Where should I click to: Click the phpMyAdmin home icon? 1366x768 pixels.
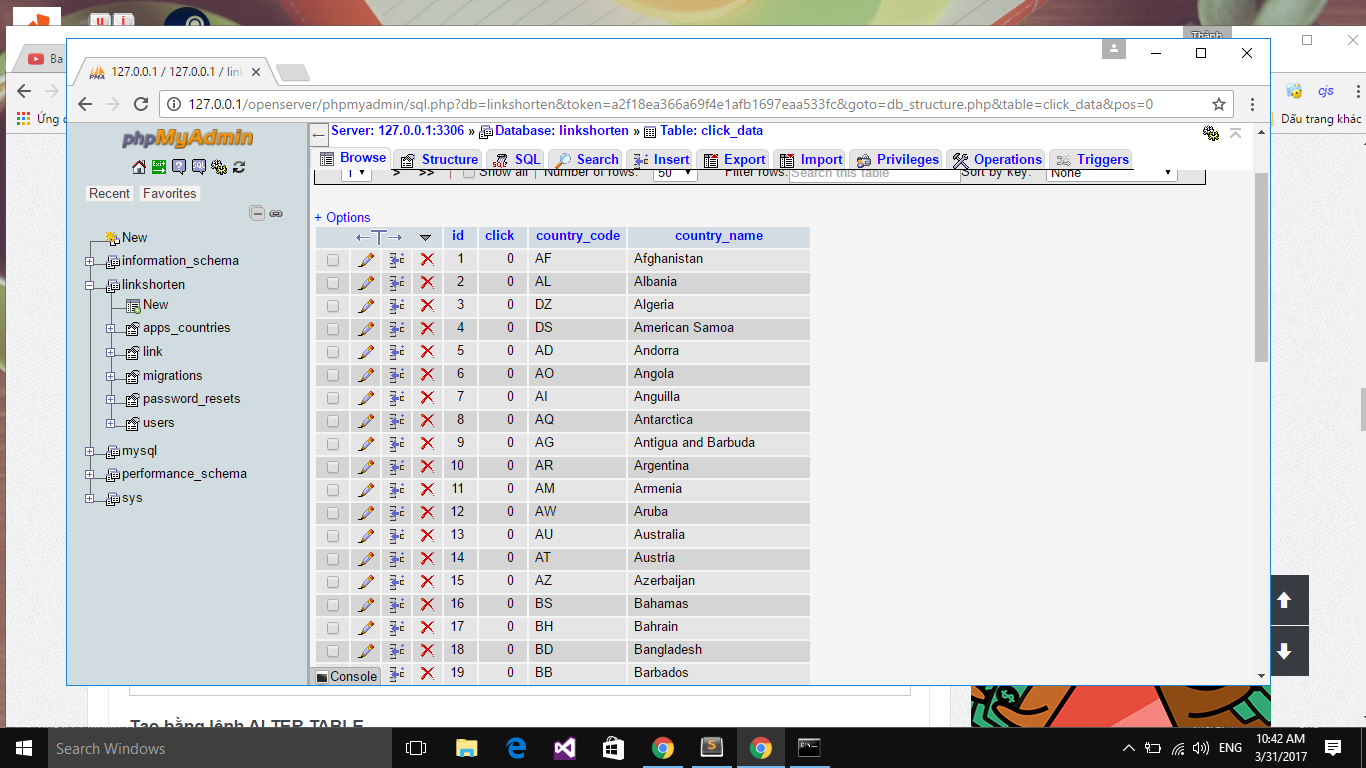click(x=139, y=167)
